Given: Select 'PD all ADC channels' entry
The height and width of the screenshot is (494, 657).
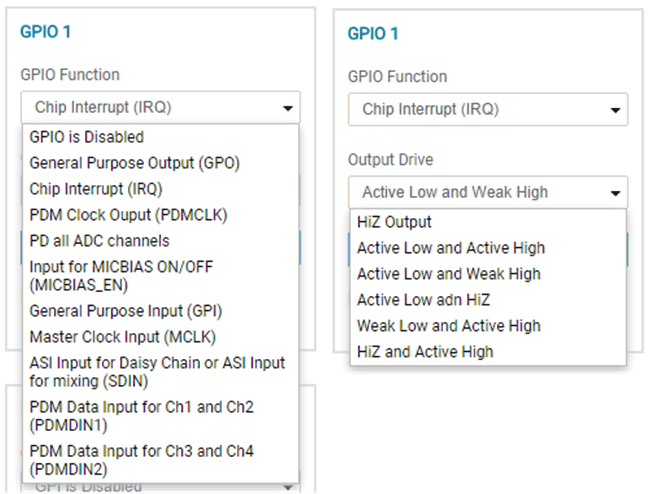Looking at the screenshot, I should click(x=99, y=241).
